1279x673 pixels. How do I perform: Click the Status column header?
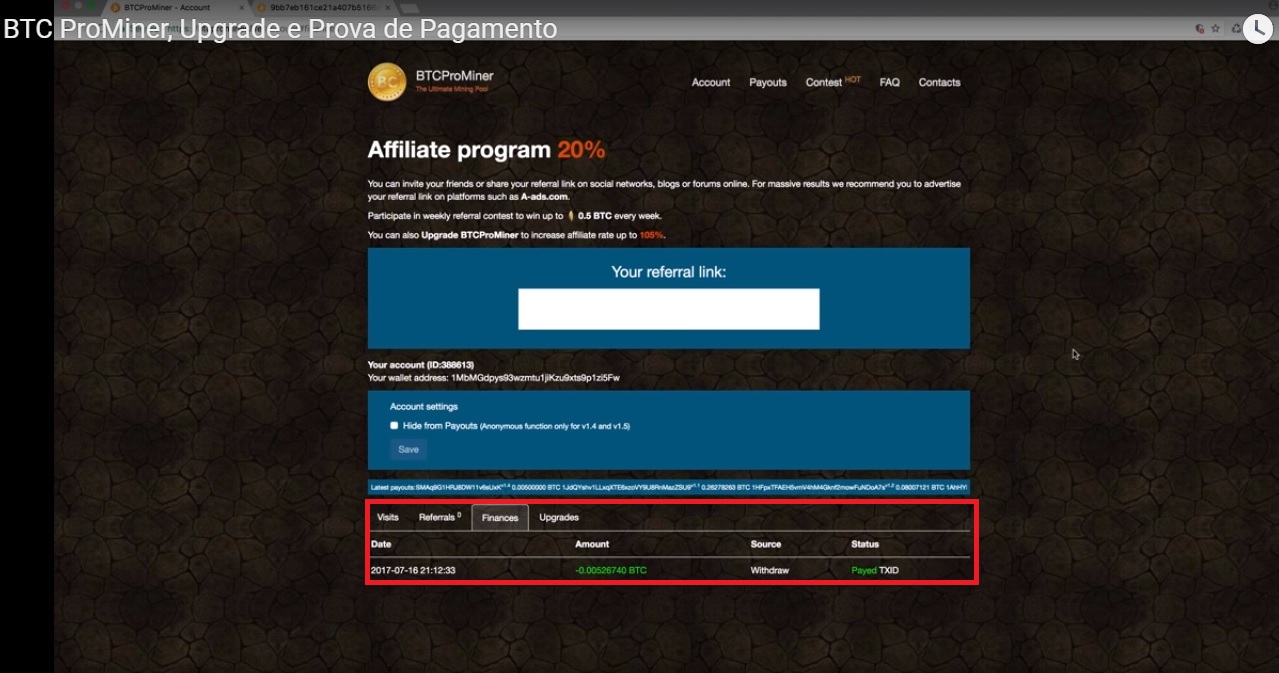pyautogui.click(x=865, y=544)
